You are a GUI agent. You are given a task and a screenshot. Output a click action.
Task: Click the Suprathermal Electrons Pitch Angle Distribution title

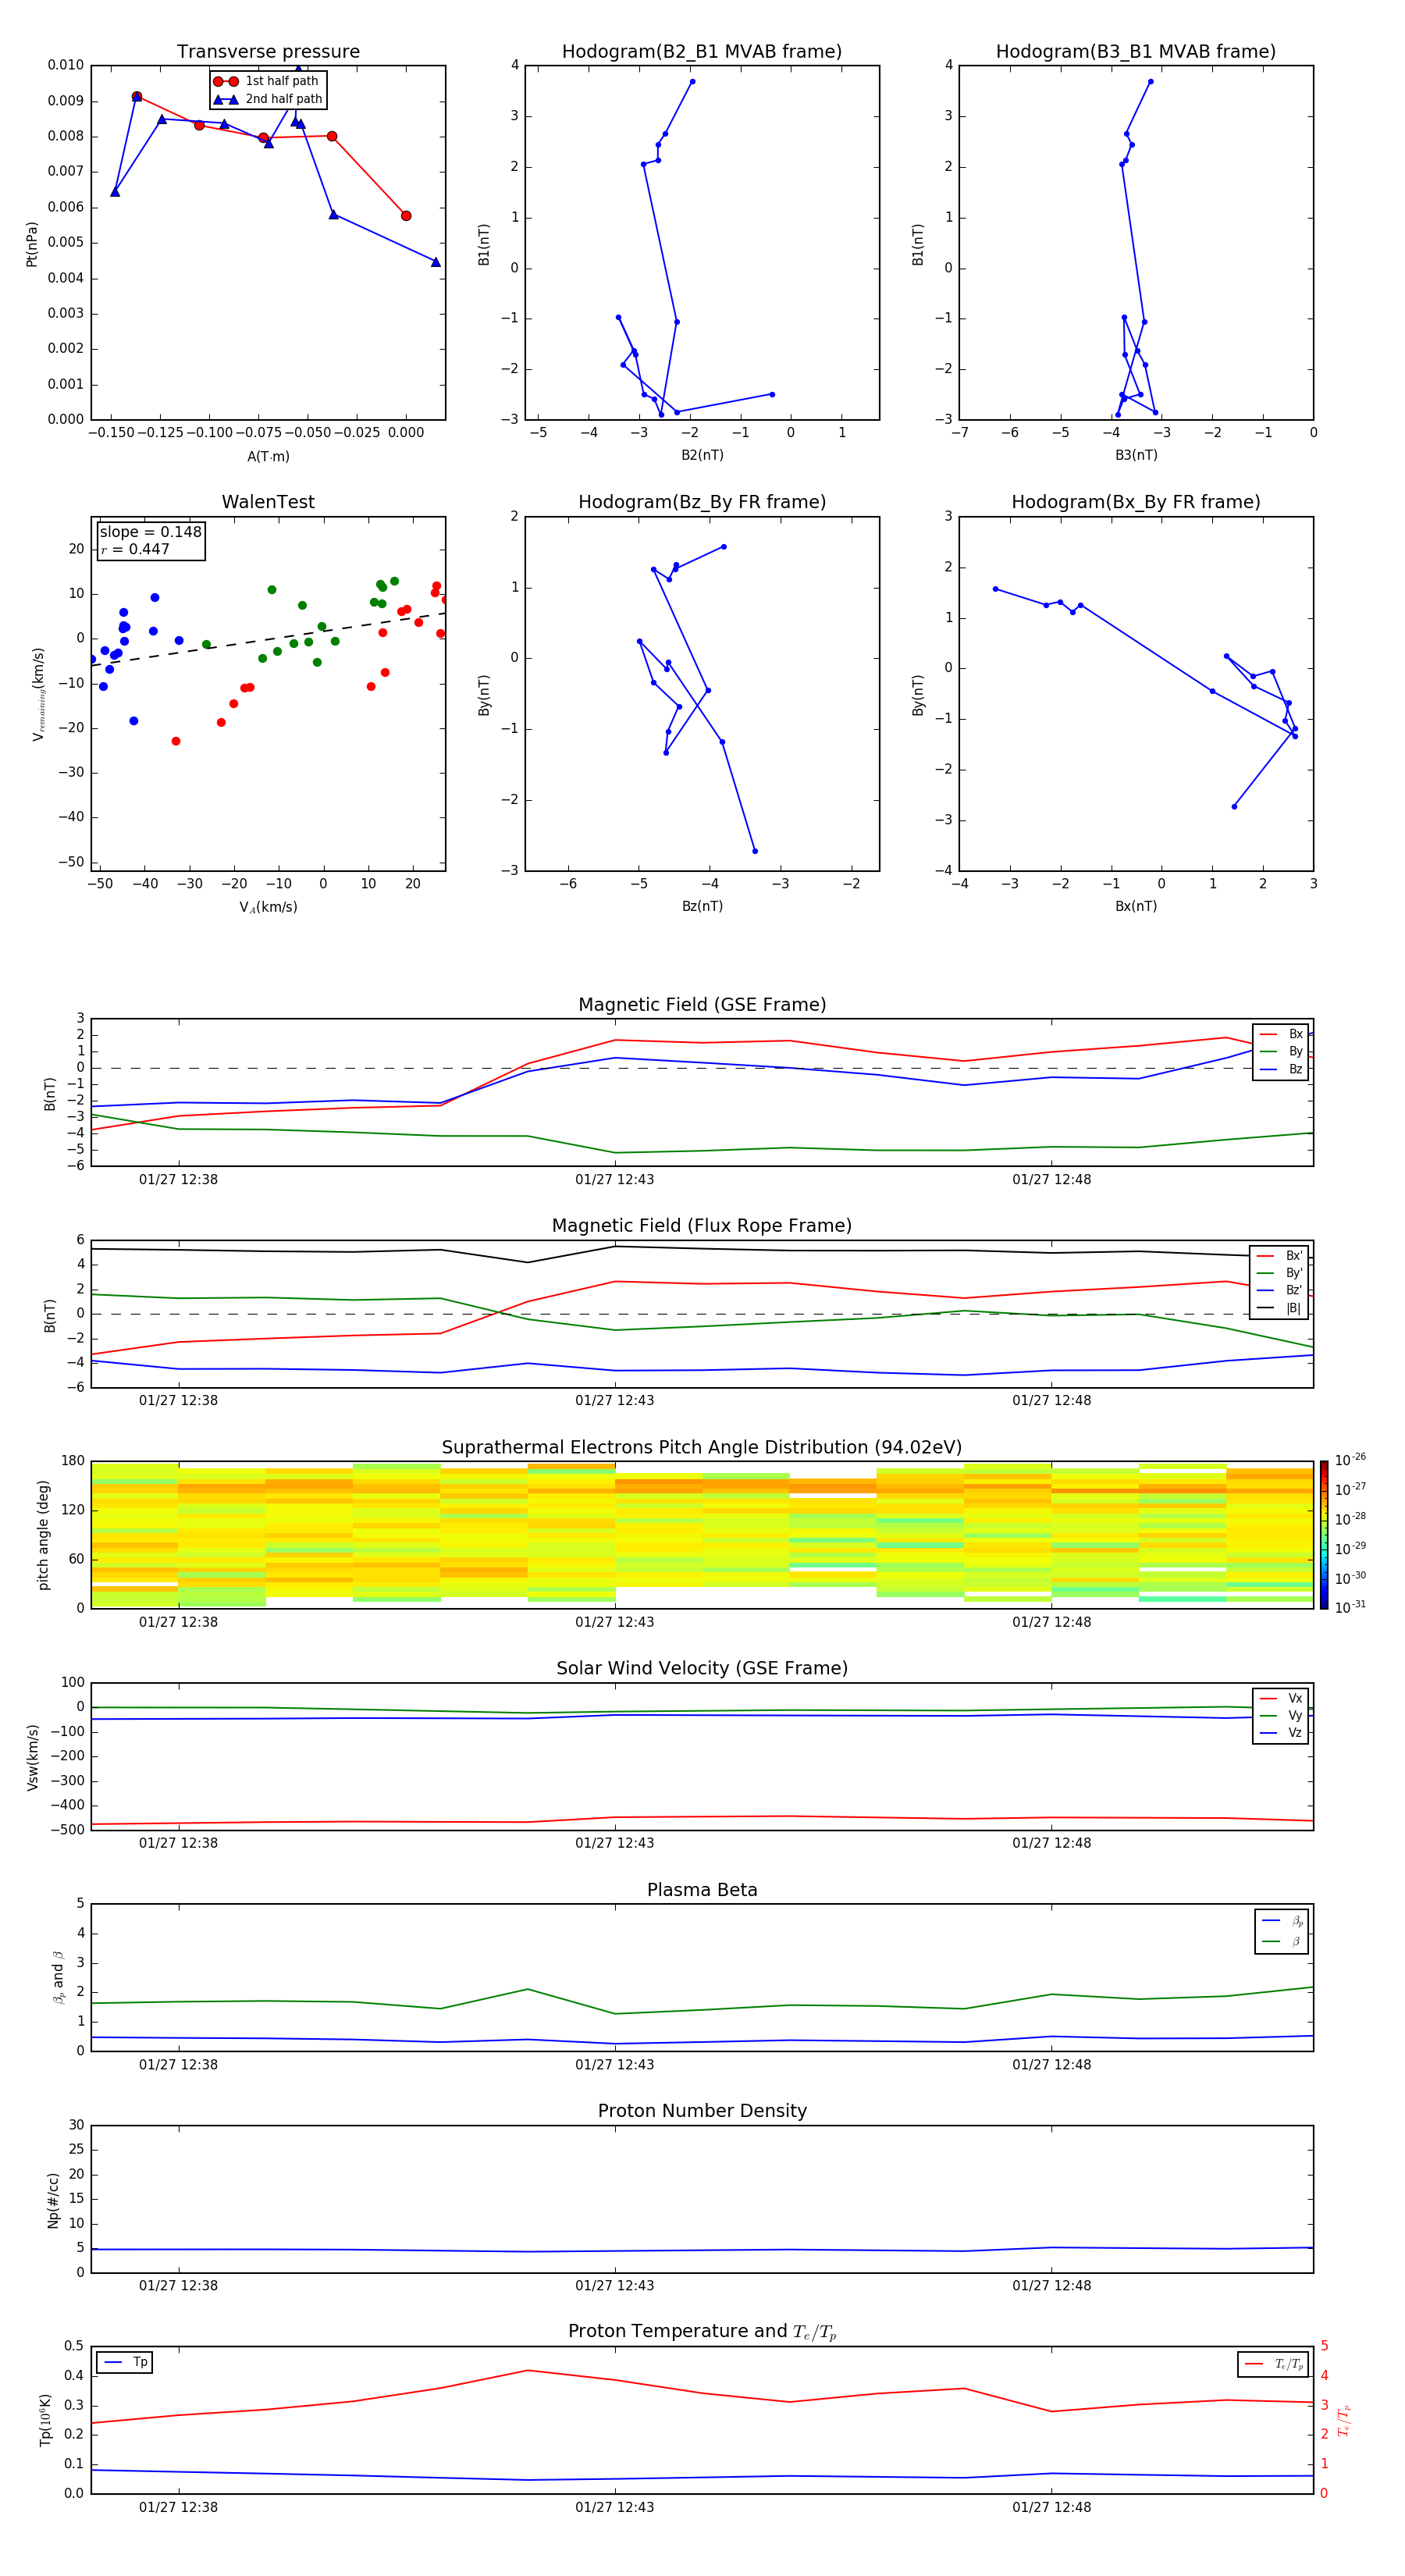(702, 1448)
